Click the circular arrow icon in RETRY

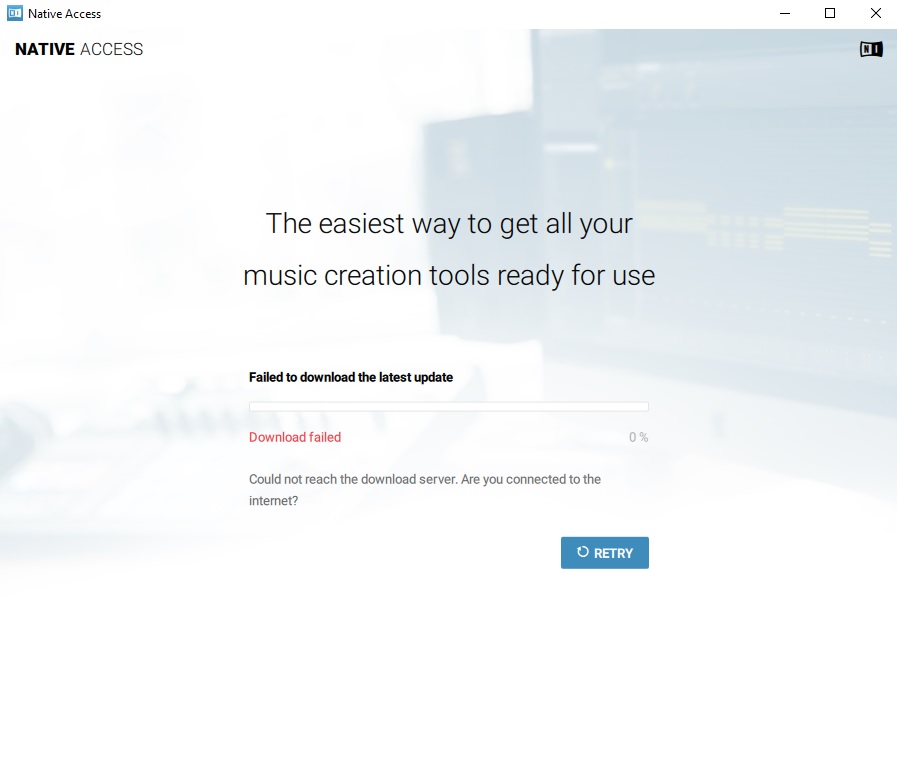pos(582,552)
